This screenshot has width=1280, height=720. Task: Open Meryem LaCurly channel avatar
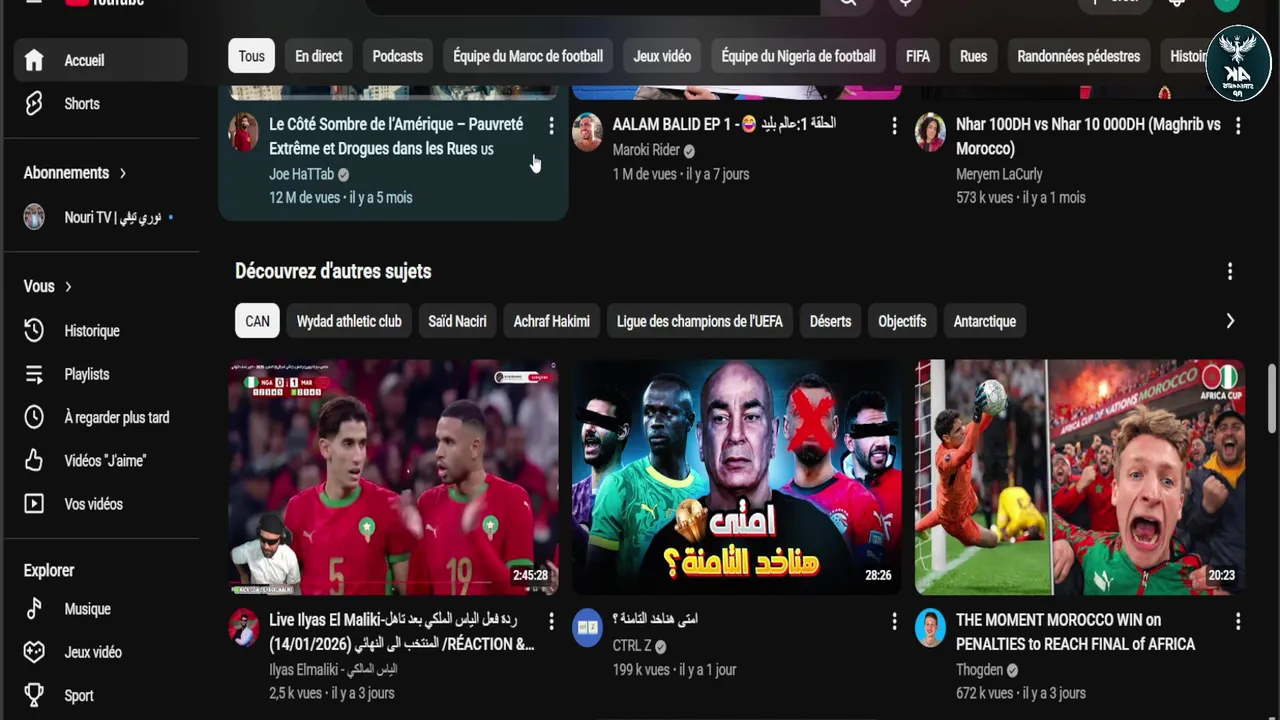click(930, 132)
